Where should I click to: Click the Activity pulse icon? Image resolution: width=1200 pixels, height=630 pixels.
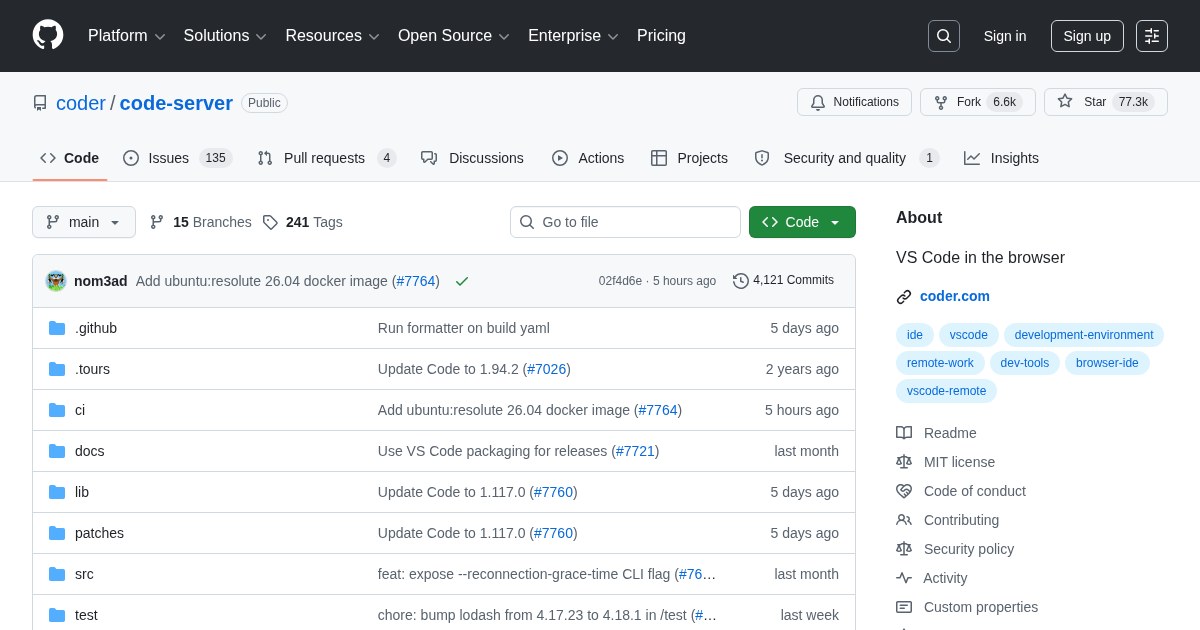point(904,578)
